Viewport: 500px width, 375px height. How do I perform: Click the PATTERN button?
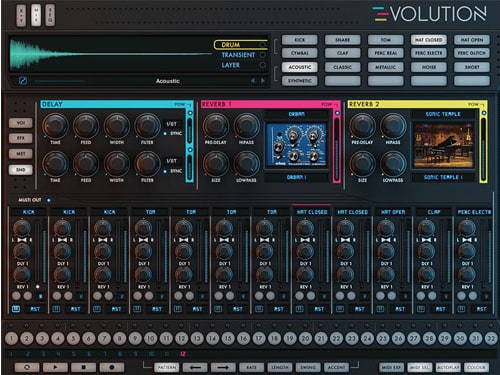[x=167, y=367]
